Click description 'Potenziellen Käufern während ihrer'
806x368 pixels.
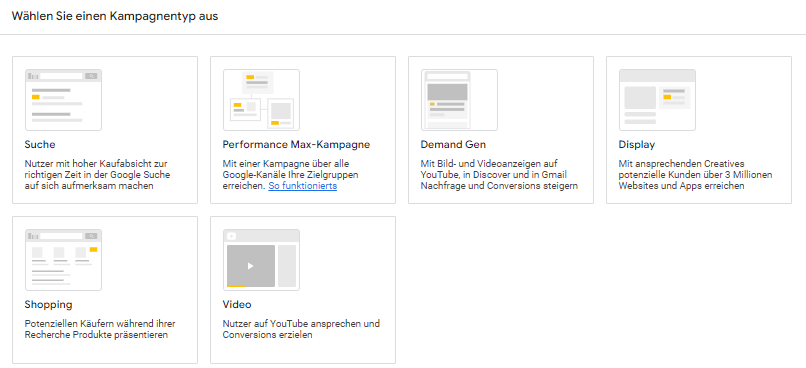pyautogui.click(x=100, y=329)
